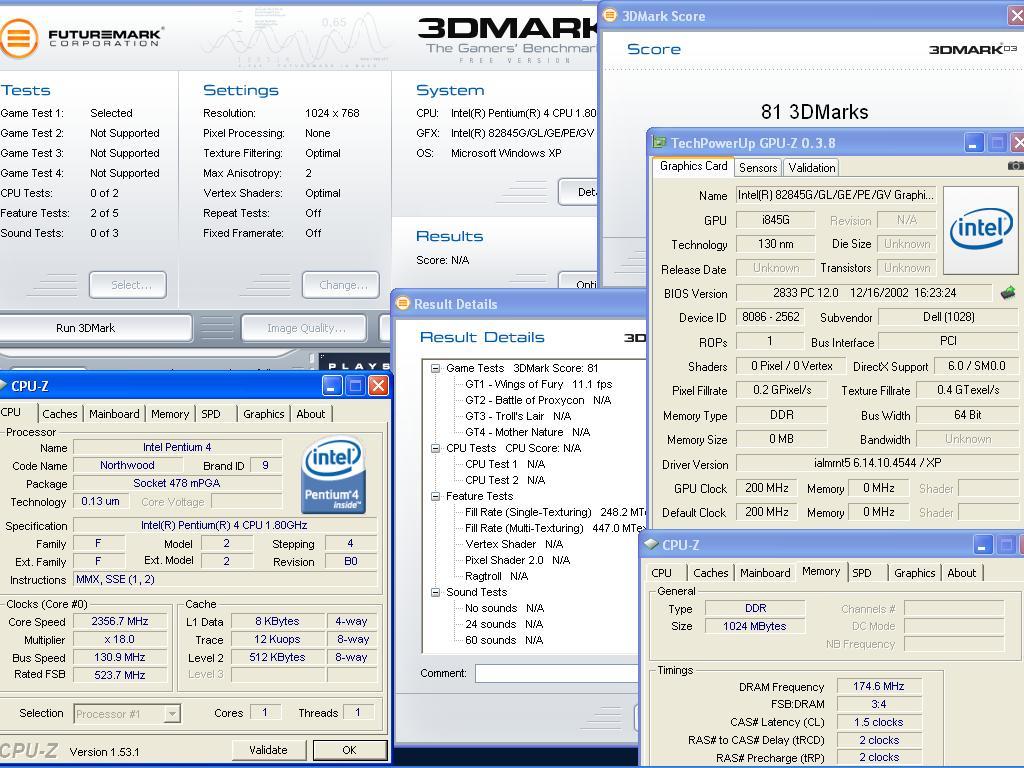
Task: Select Fill Rate (Single-Texturing) row
Action: tap(555, 512)
